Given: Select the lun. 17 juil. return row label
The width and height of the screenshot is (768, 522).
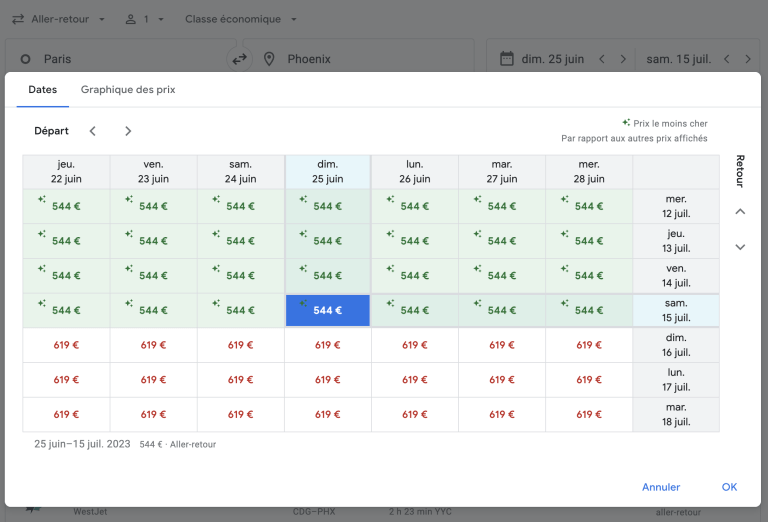Looking at the screenshot, I should 676,380.
